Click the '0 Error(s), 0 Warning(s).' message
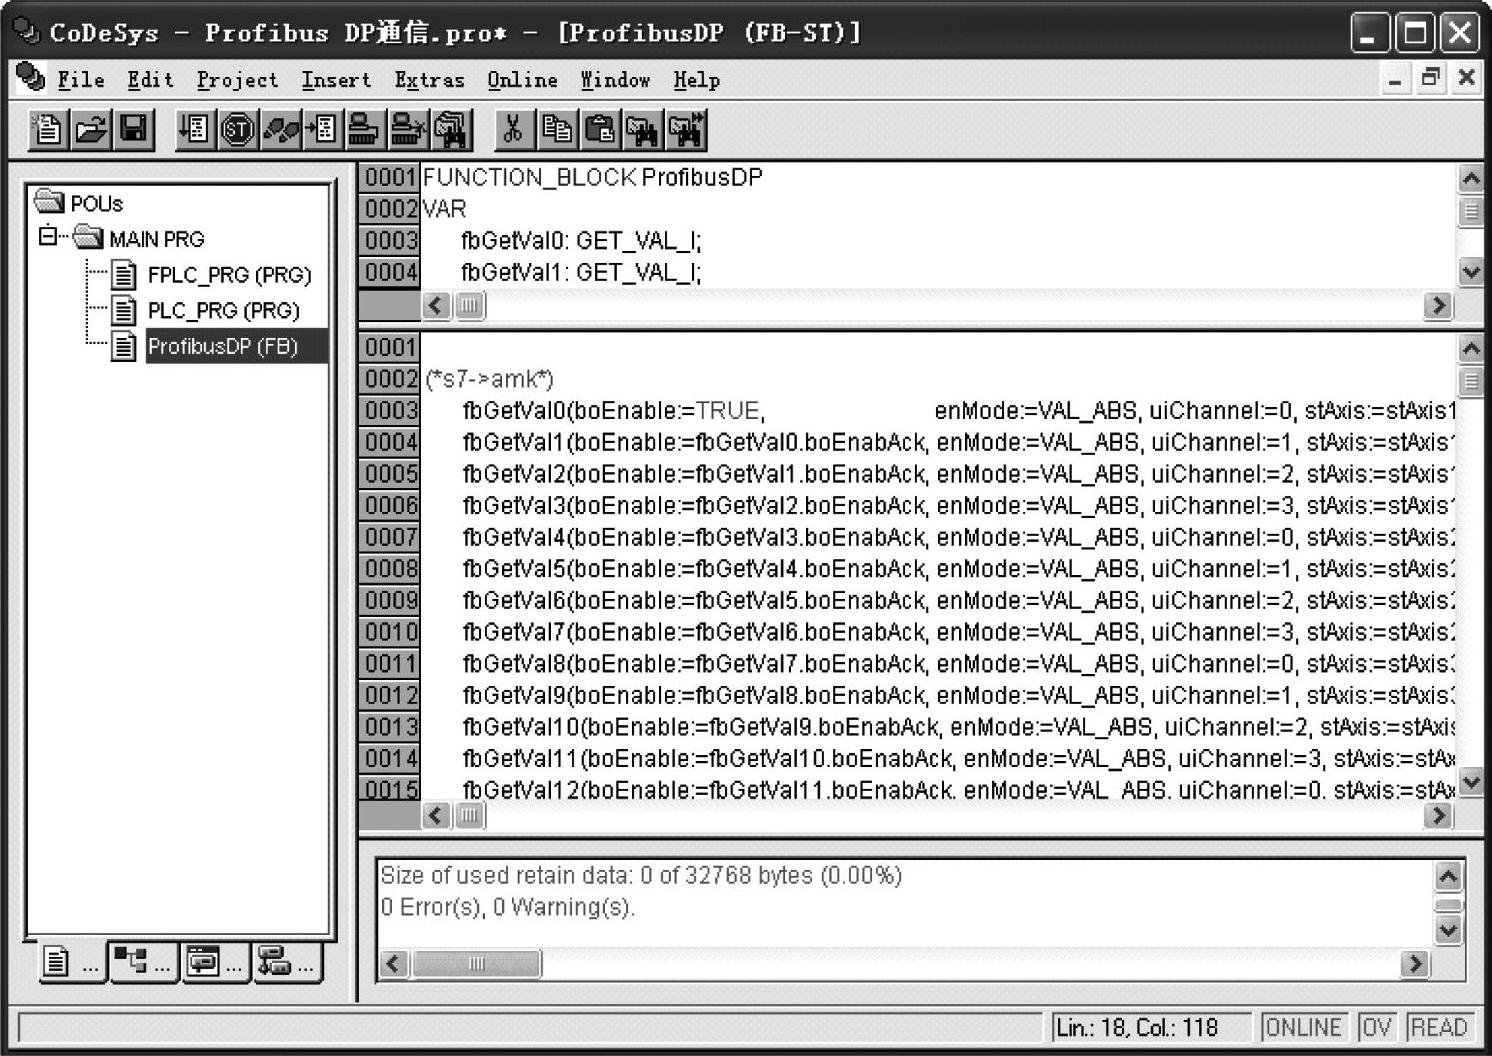This screenshot has height=1056, width=1492. click(x=508, y=908)
